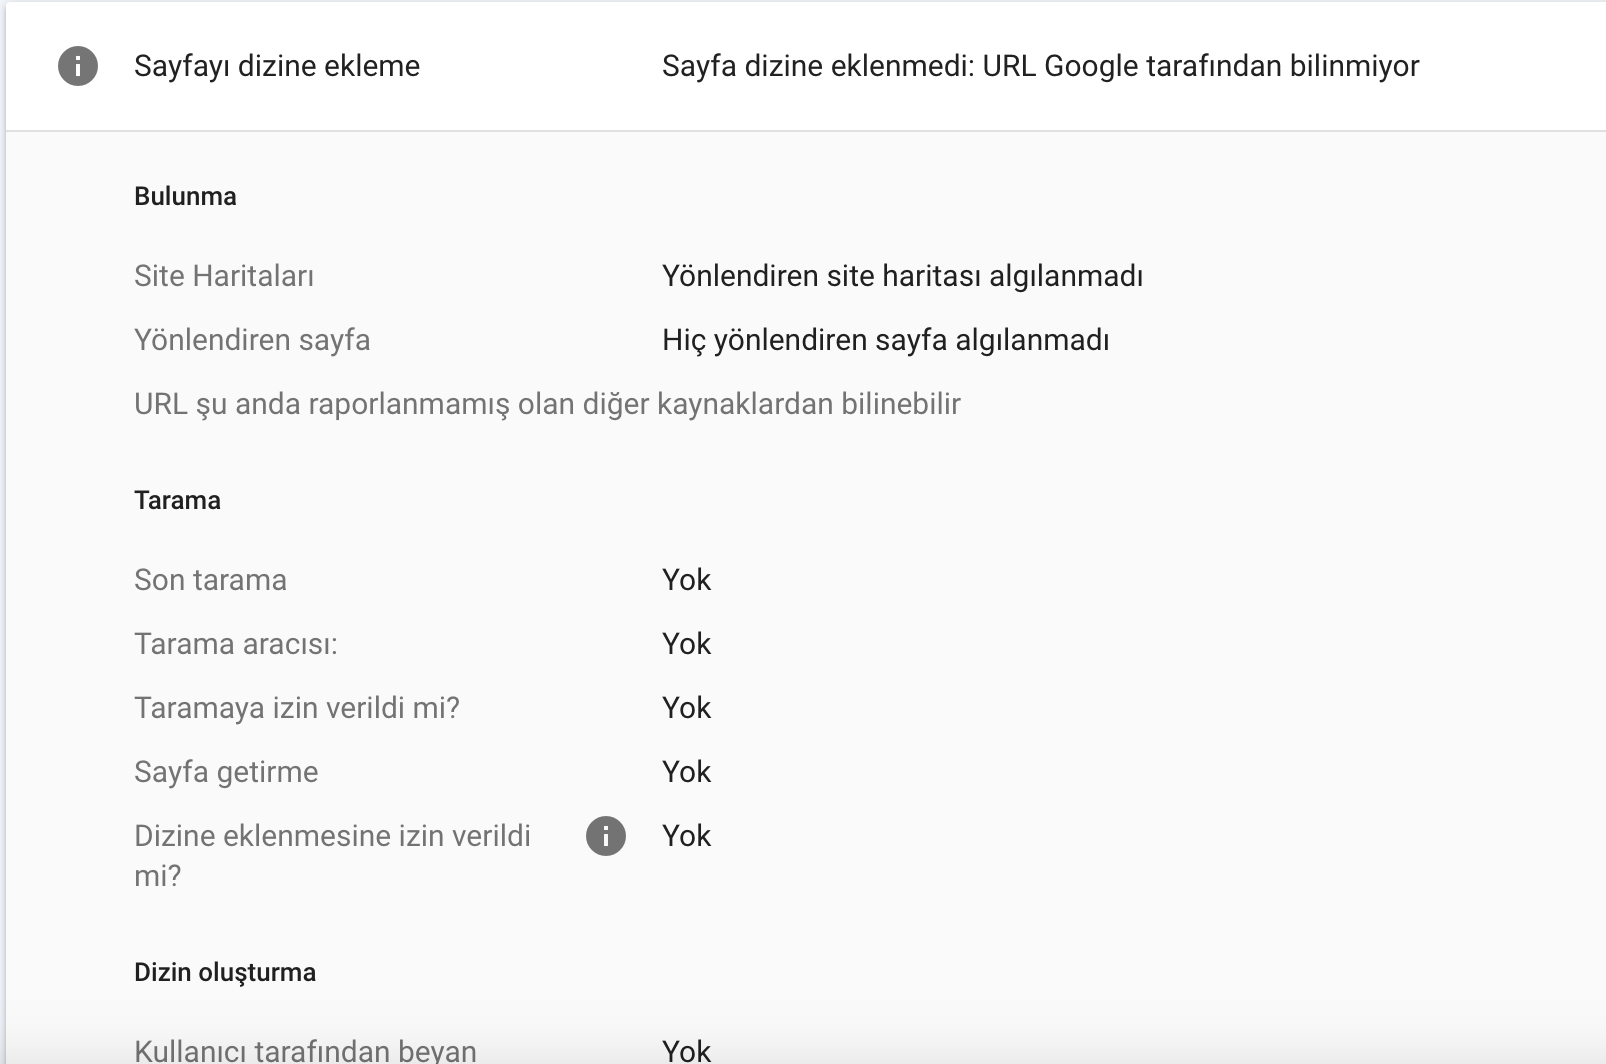Click the Sayfa dizine eklenmedi status text
The image size is (1606, 1064).
coord(1040,66)
